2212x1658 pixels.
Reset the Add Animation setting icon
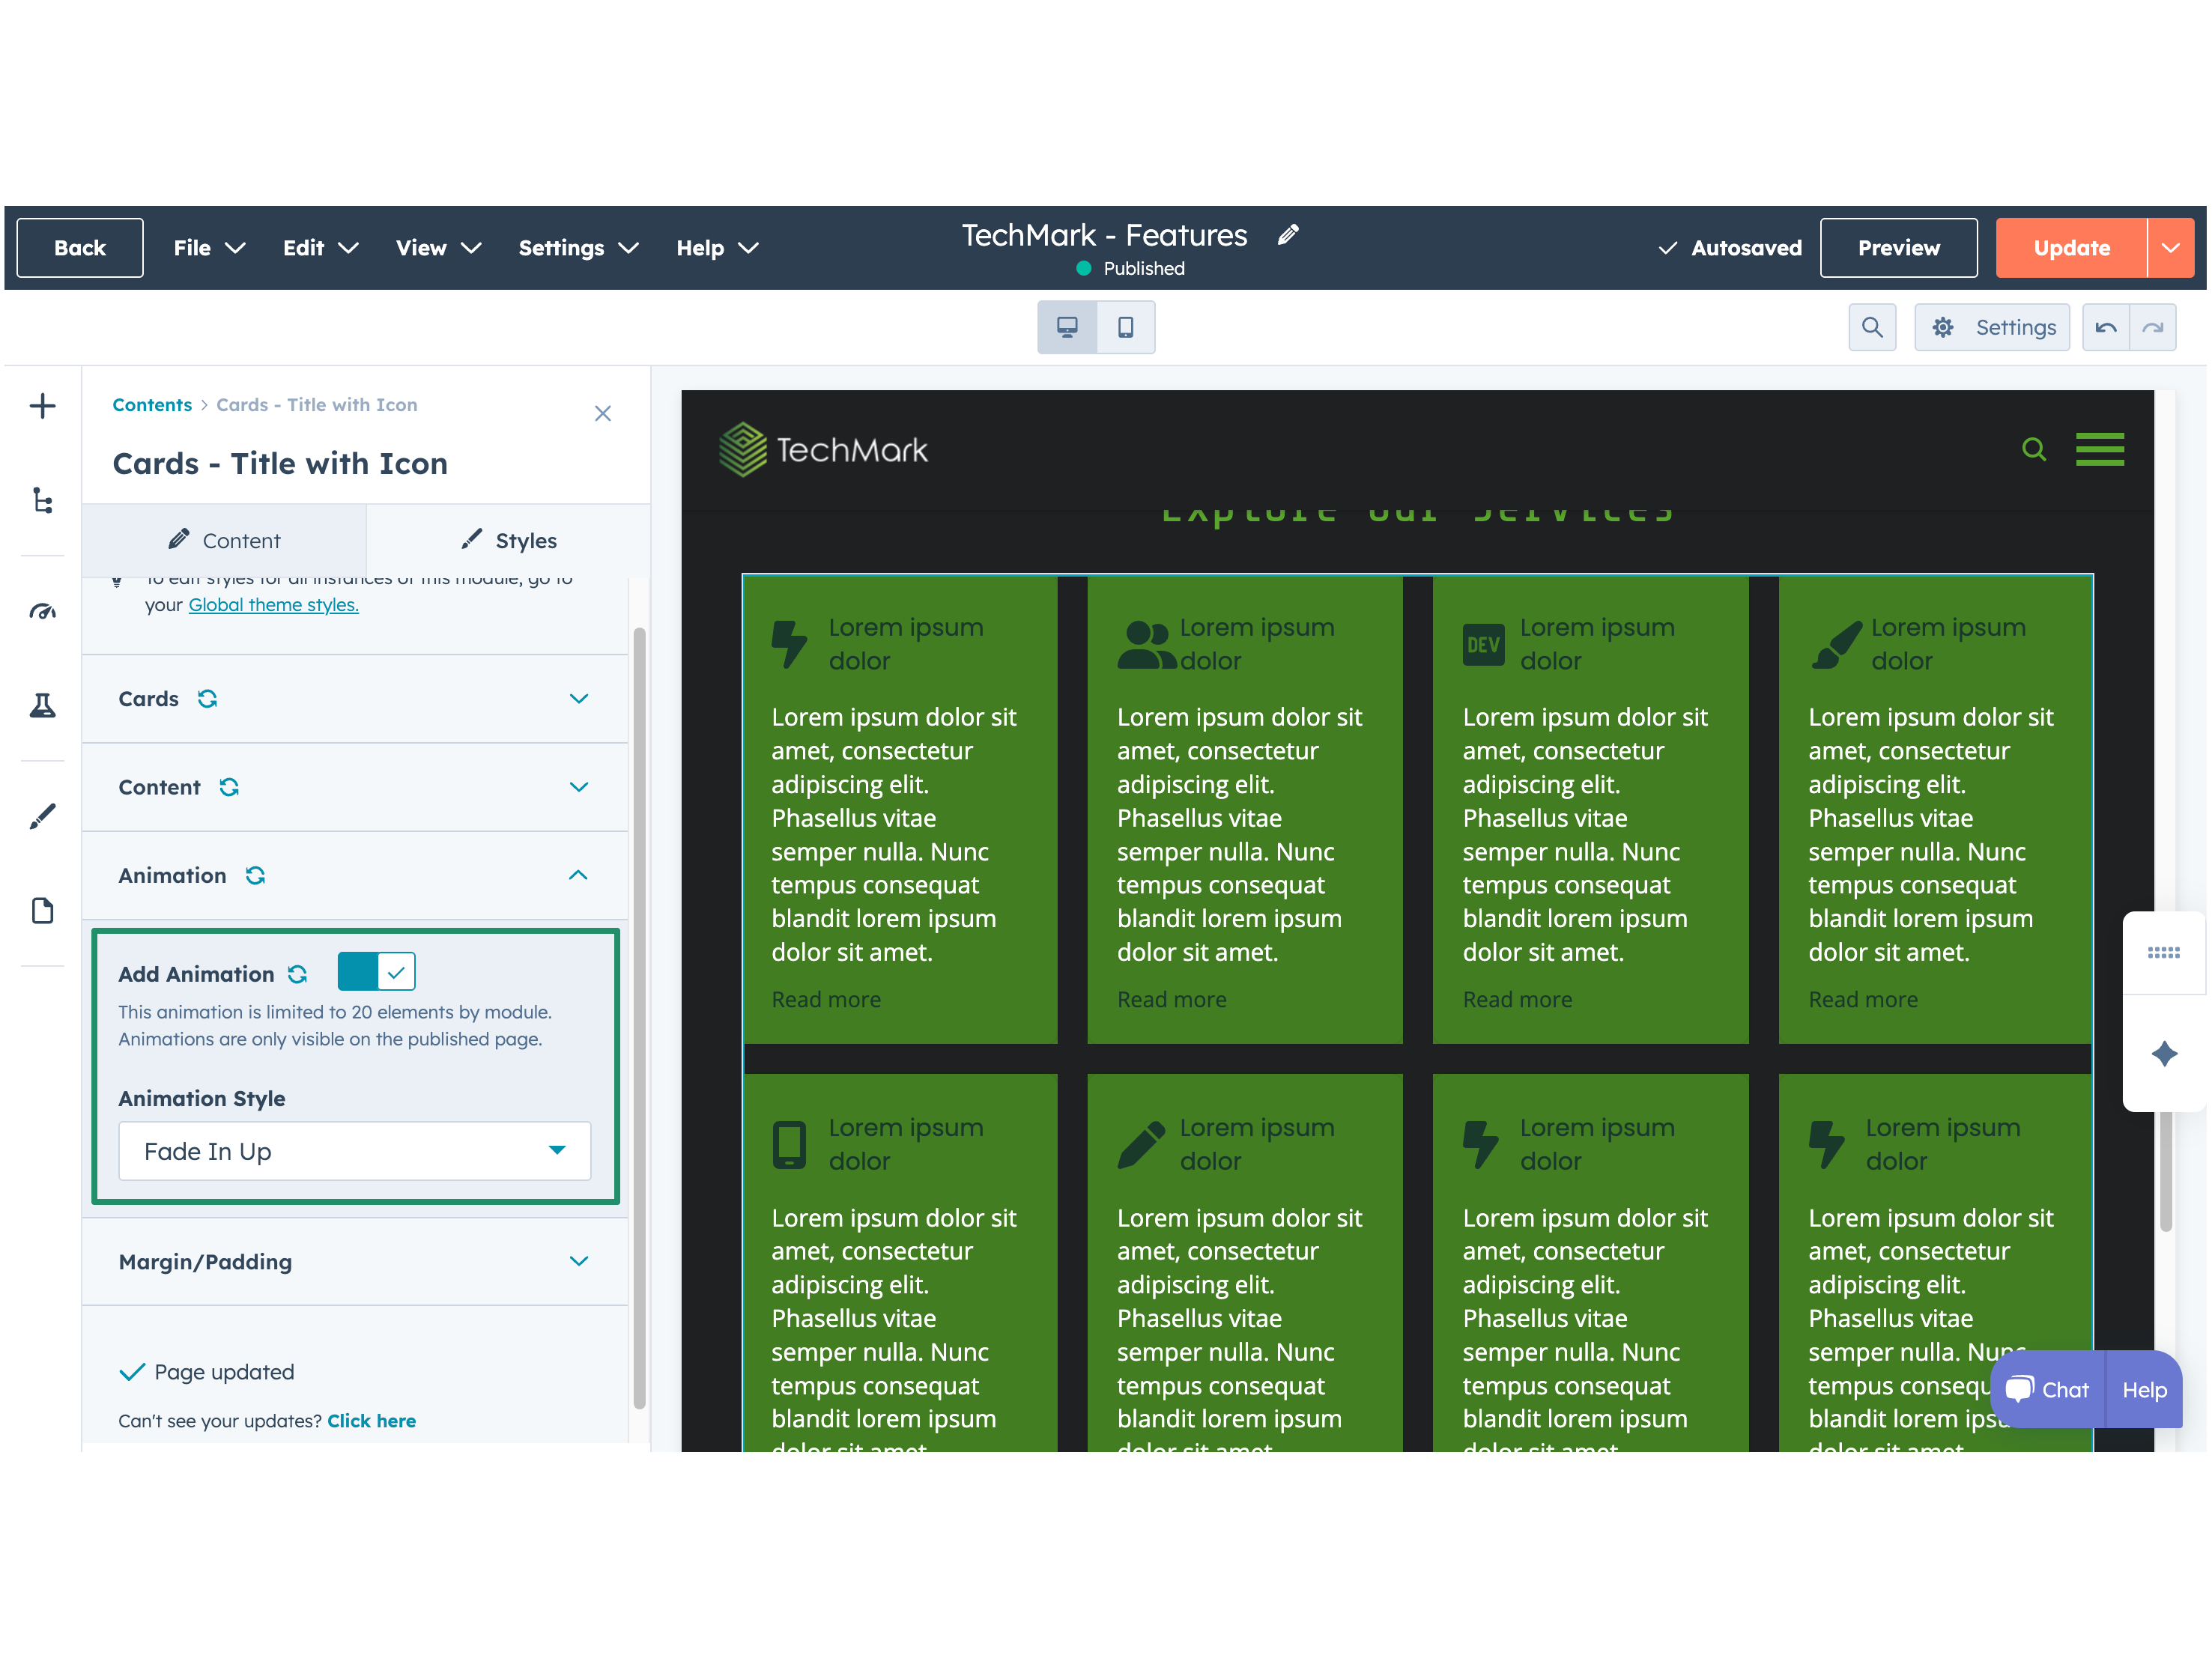(297, 974)
